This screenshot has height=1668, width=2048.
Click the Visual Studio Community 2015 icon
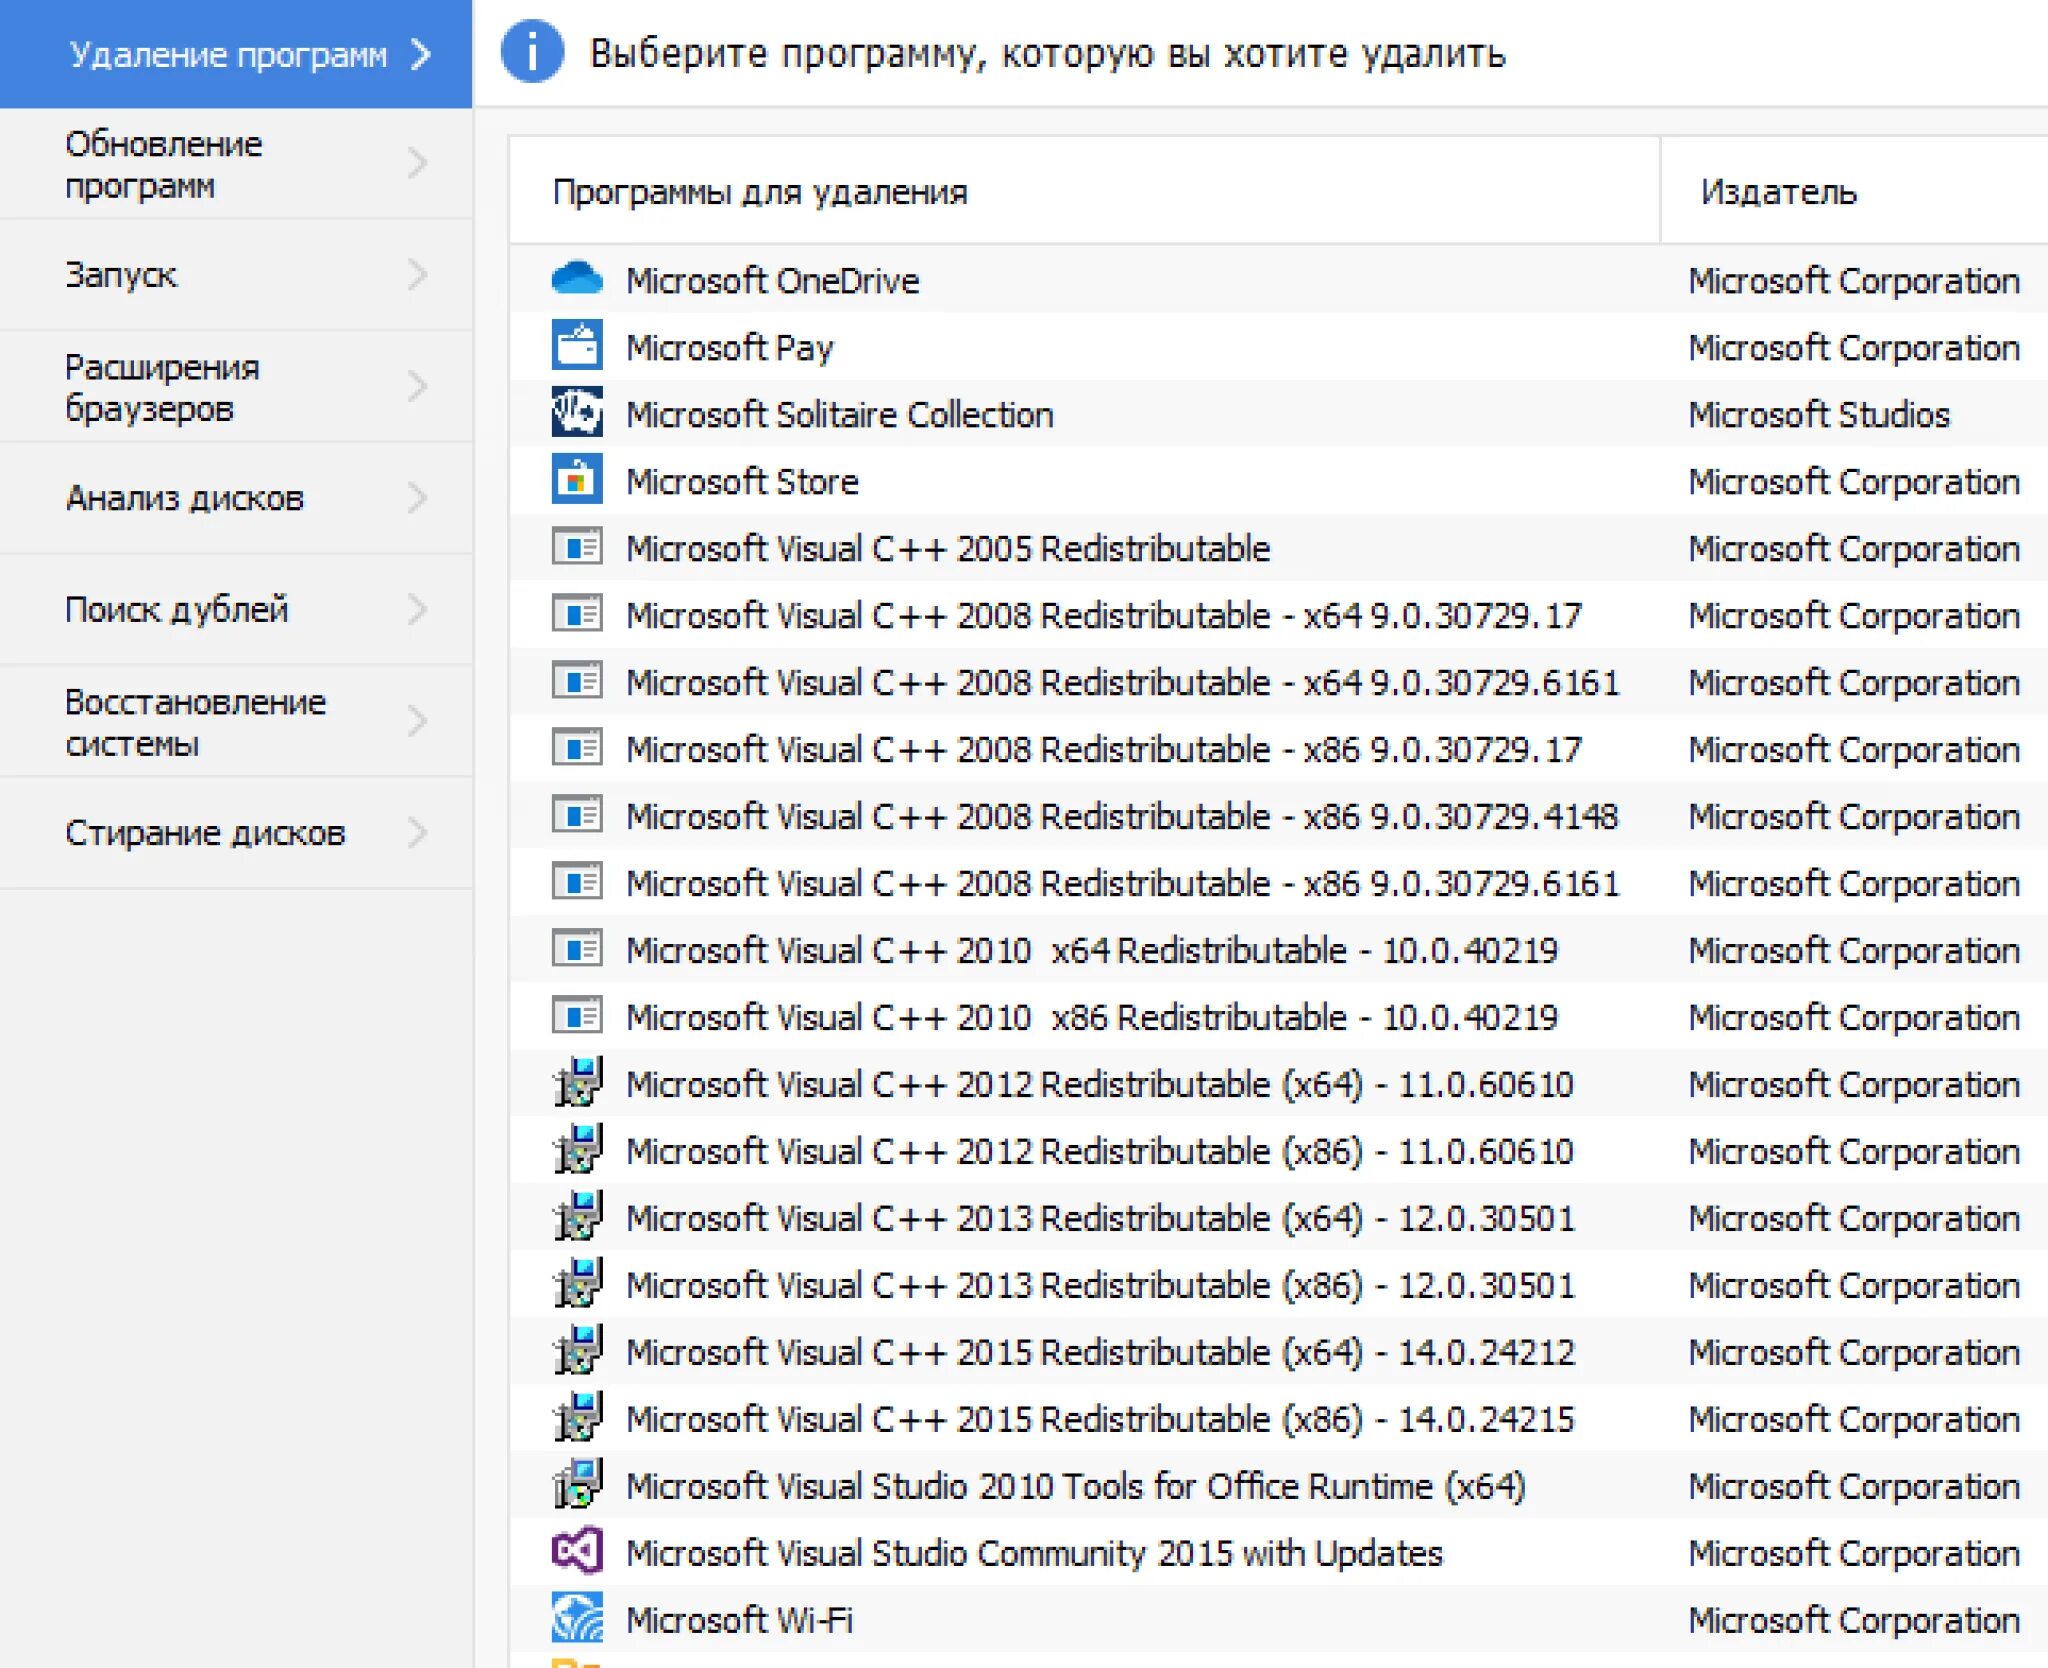click(578, 1552)
